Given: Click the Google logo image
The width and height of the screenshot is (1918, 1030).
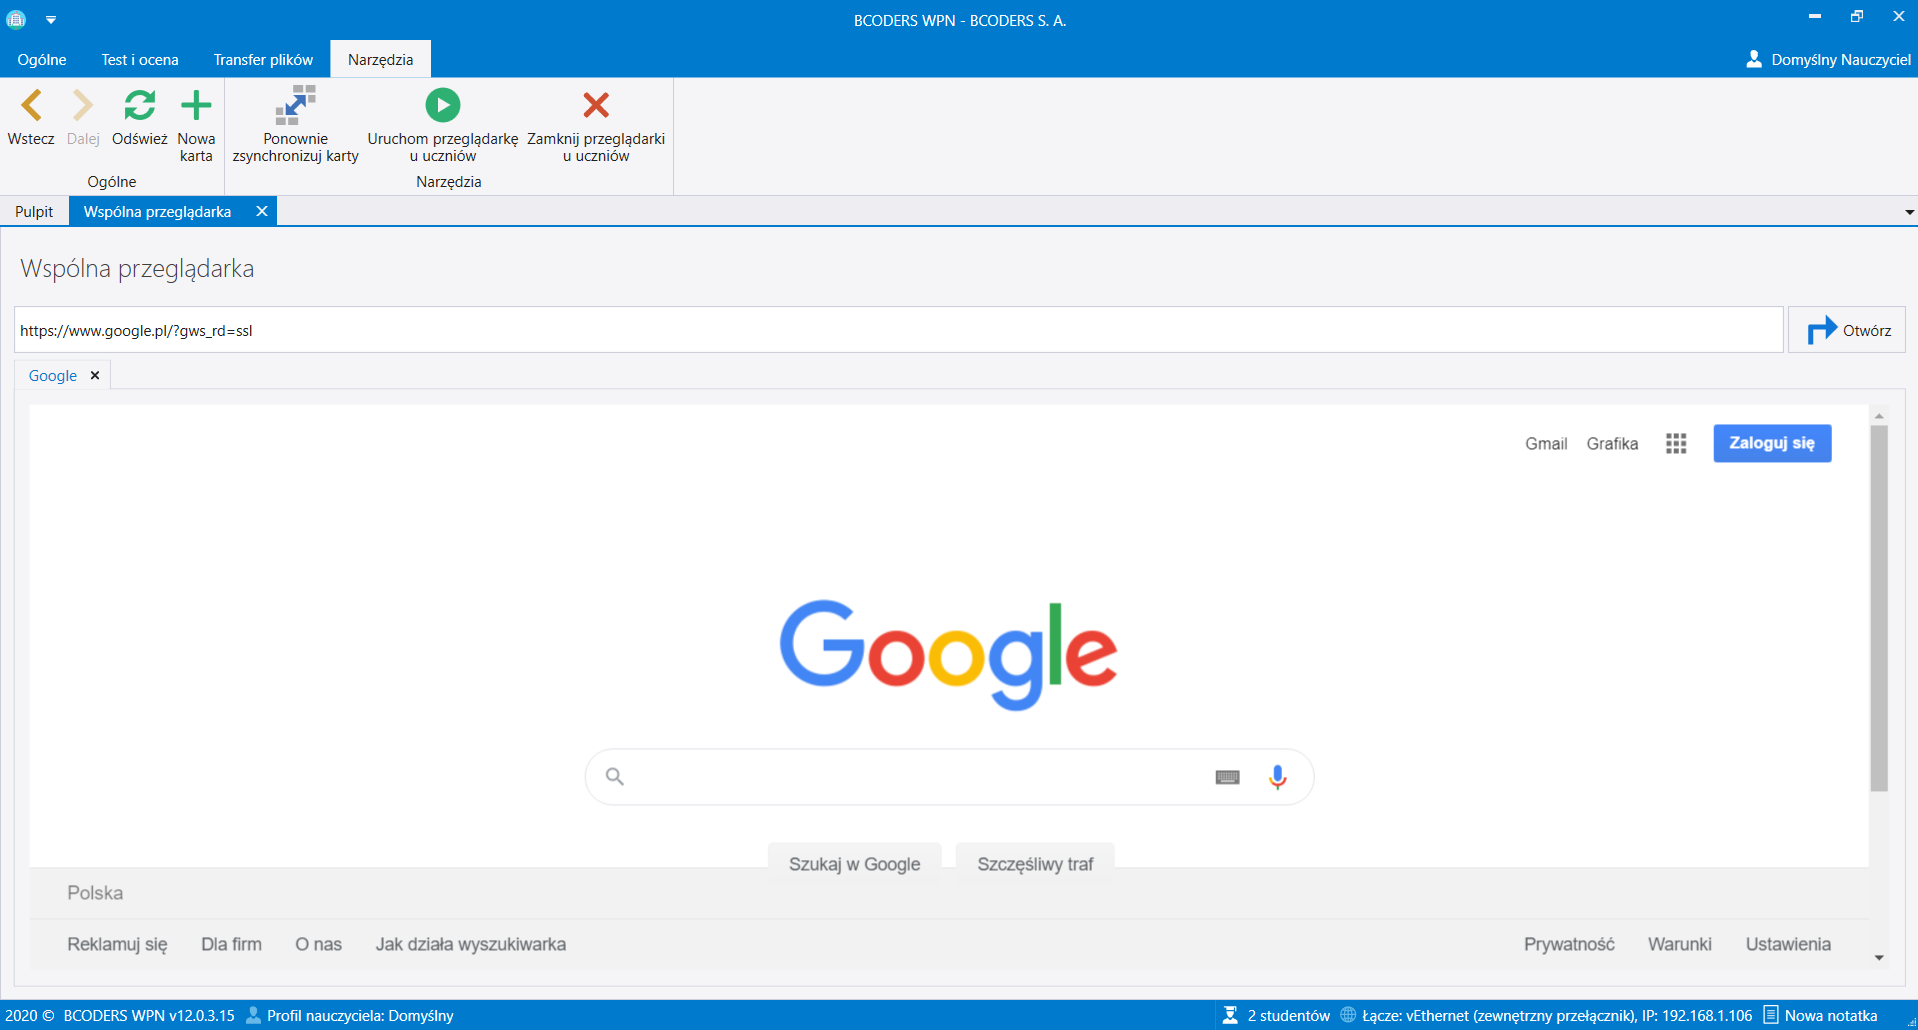Looking at the screenshot, I should [x=948, y=654].
